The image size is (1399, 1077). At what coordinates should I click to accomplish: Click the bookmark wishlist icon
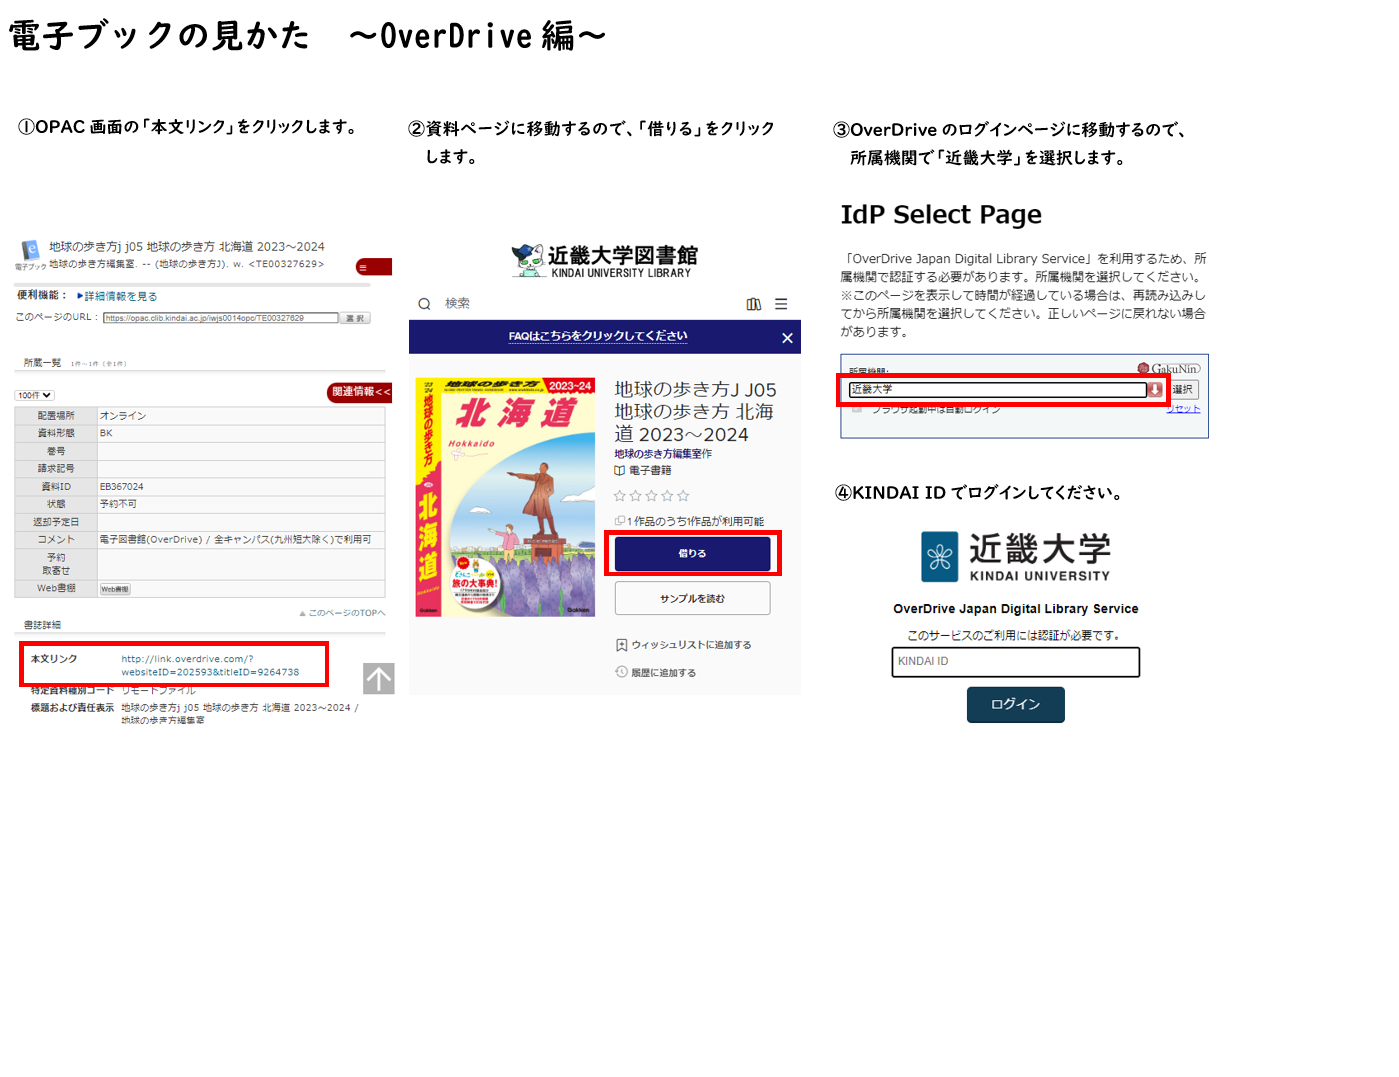[621, 645]
